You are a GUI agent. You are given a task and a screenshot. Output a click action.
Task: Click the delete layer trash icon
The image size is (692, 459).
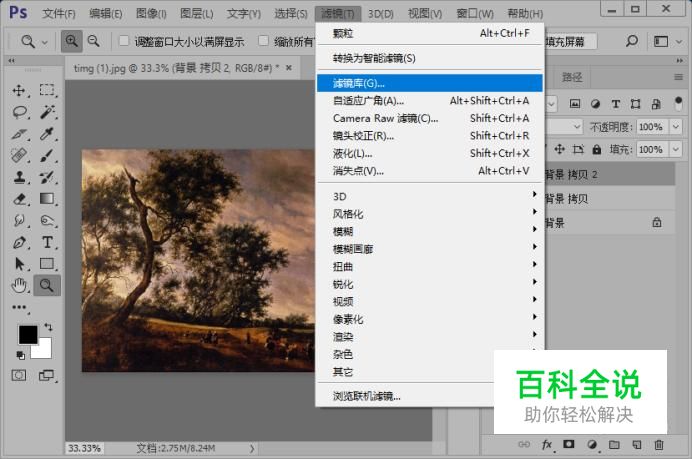pyautogui.click(x=658, y=444)
